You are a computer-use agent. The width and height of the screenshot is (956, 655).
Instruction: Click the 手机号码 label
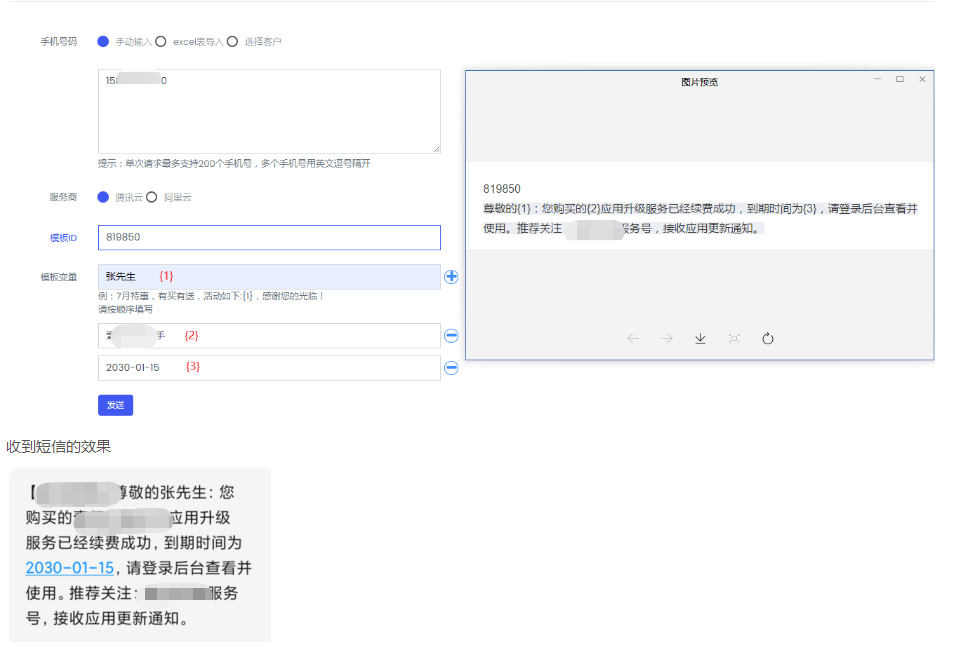(59, 41)
